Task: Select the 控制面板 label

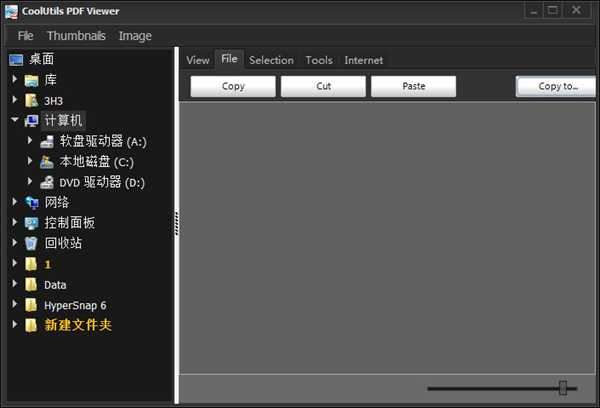Action: point(69,223)
